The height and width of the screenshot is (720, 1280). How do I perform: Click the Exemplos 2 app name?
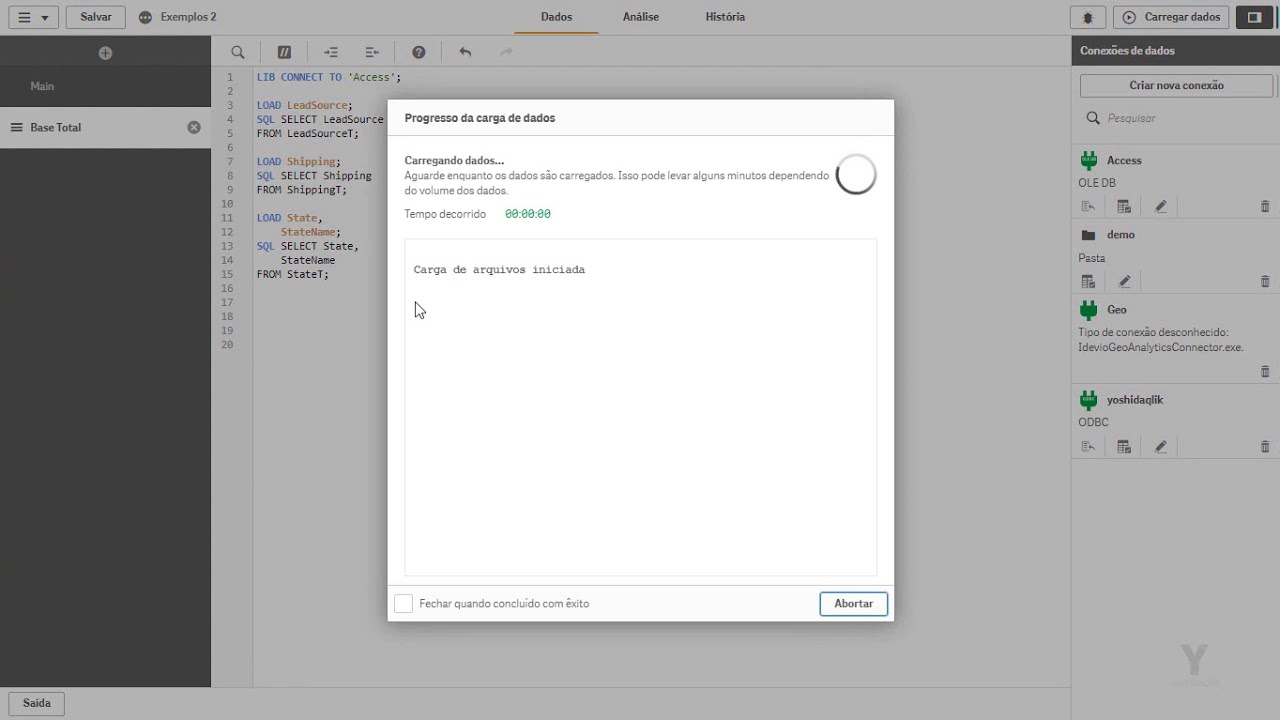(189, 17)
